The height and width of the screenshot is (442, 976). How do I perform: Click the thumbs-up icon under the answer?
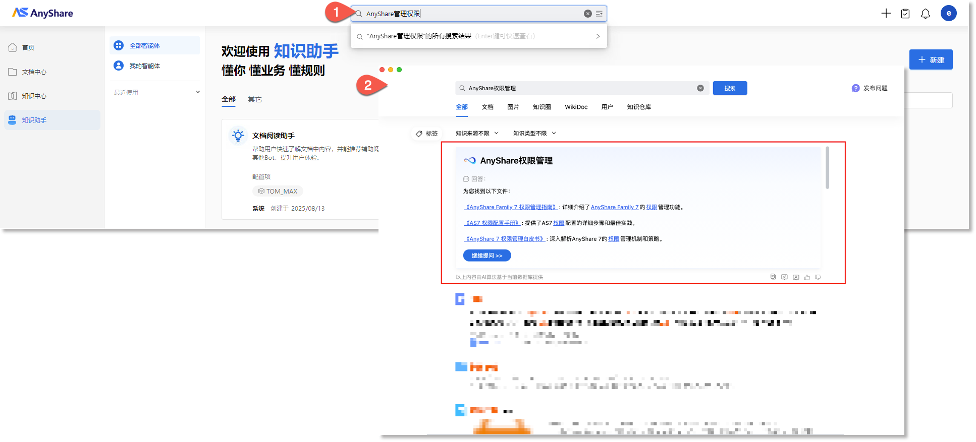[807, 277]
